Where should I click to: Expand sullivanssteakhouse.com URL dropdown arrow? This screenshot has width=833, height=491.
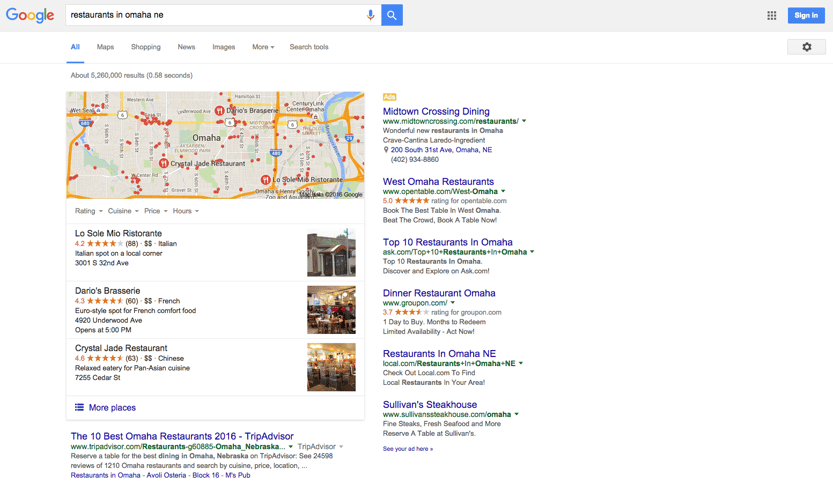coord(516,414)
